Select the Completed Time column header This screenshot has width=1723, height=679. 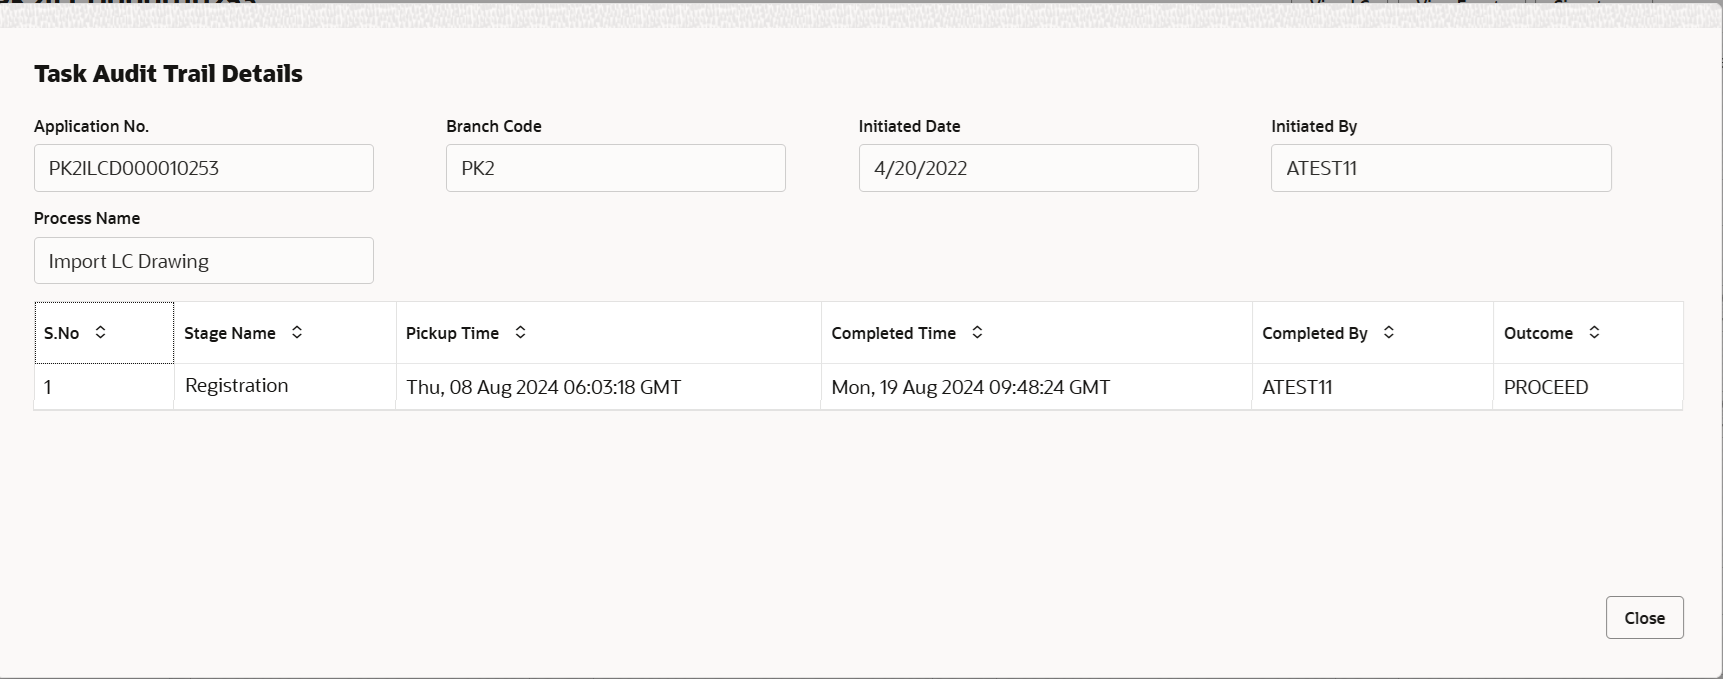(x=1037, y=333)
